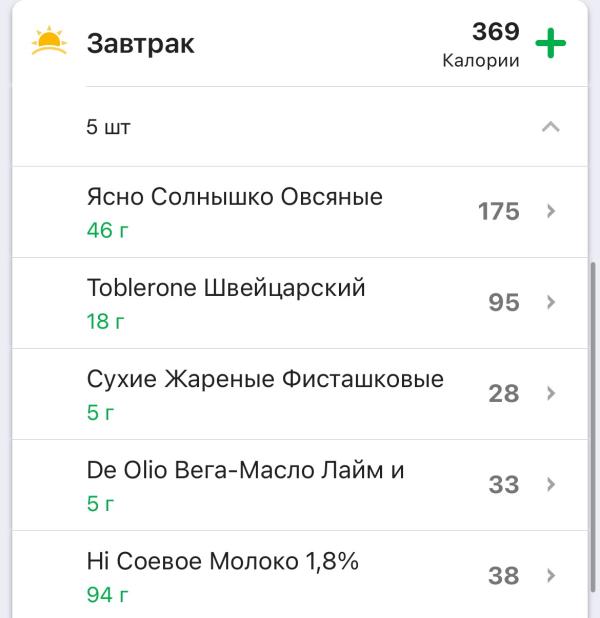Open Сухие Жареные Фисташковые item details
Image resolution: width=600 pixels, height=618 pixels.
(300, 394)
